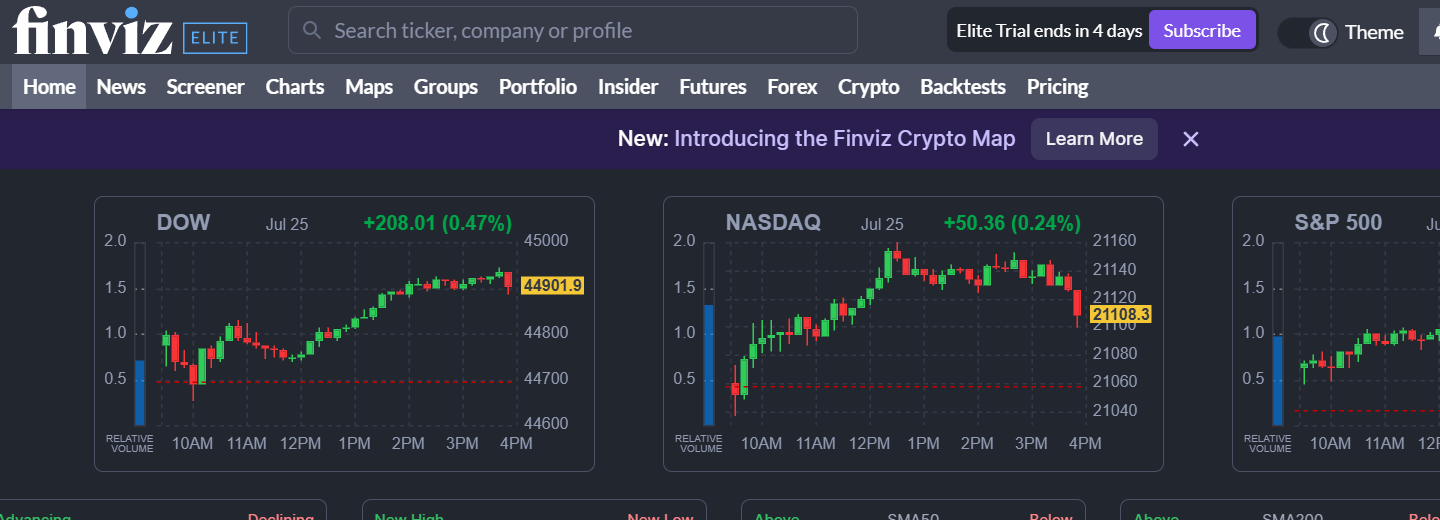Click the DOW +208.01 (0.47%) change
Screen dimensions: 1440x520
click(x=438, y=223)
